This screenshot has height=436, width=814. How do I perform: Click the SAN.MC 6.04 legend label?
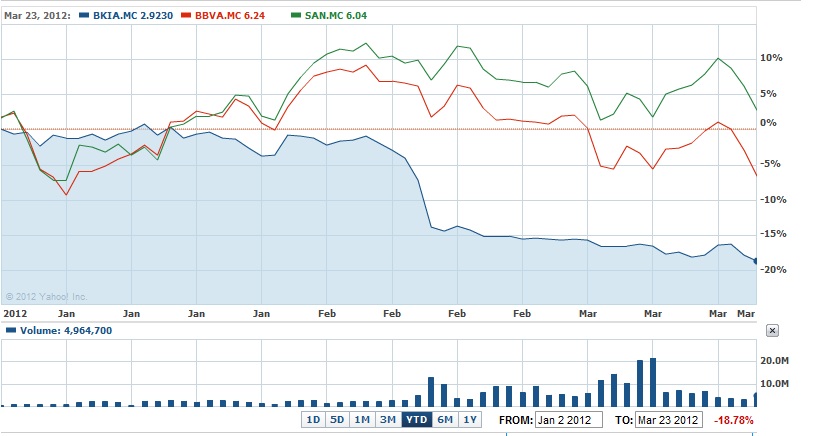(336, 16)
